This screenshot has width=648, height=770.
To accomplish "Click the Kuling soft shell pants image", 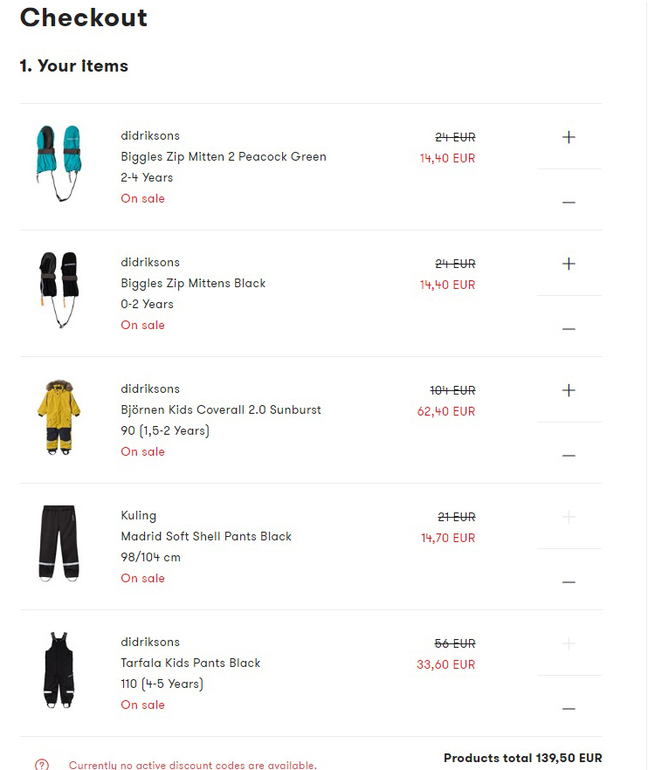I will 58,543.
